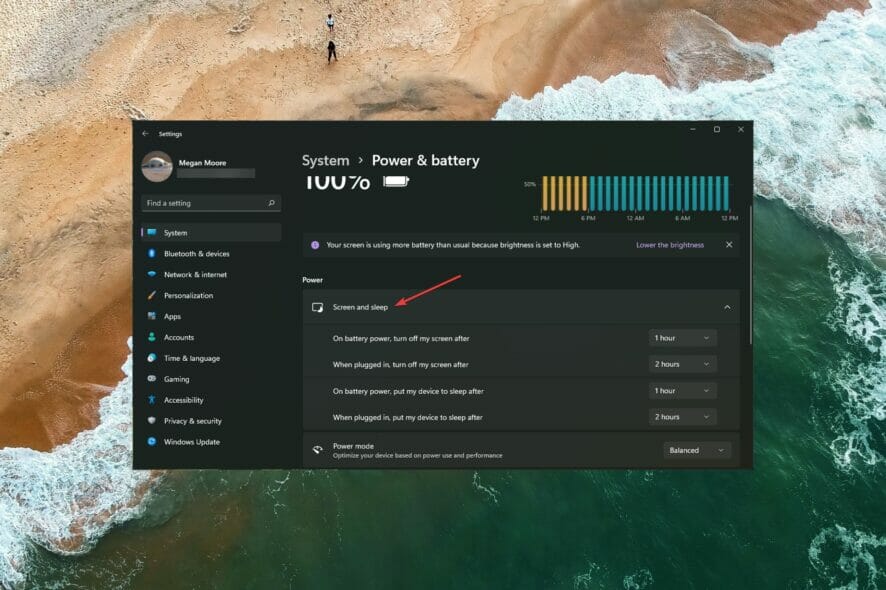Select the Accounts person icon
Image resolution: width=886 pixels, height=590 pixels.
click(x=152, y=337)
